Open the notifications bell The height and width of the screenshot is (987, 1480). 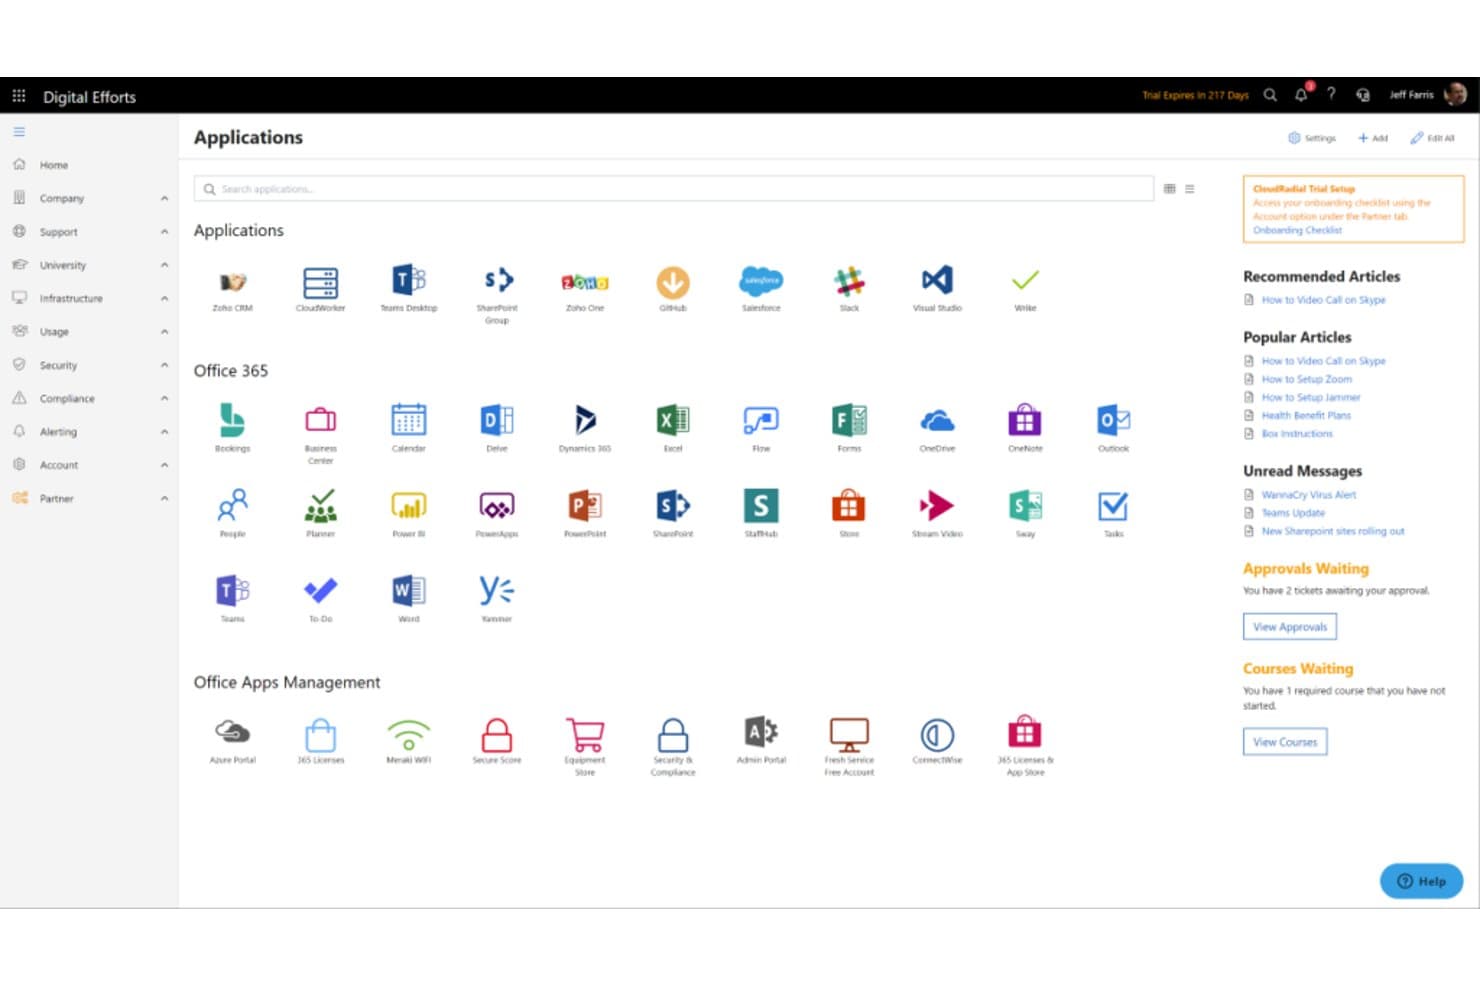coord(1301,95)
